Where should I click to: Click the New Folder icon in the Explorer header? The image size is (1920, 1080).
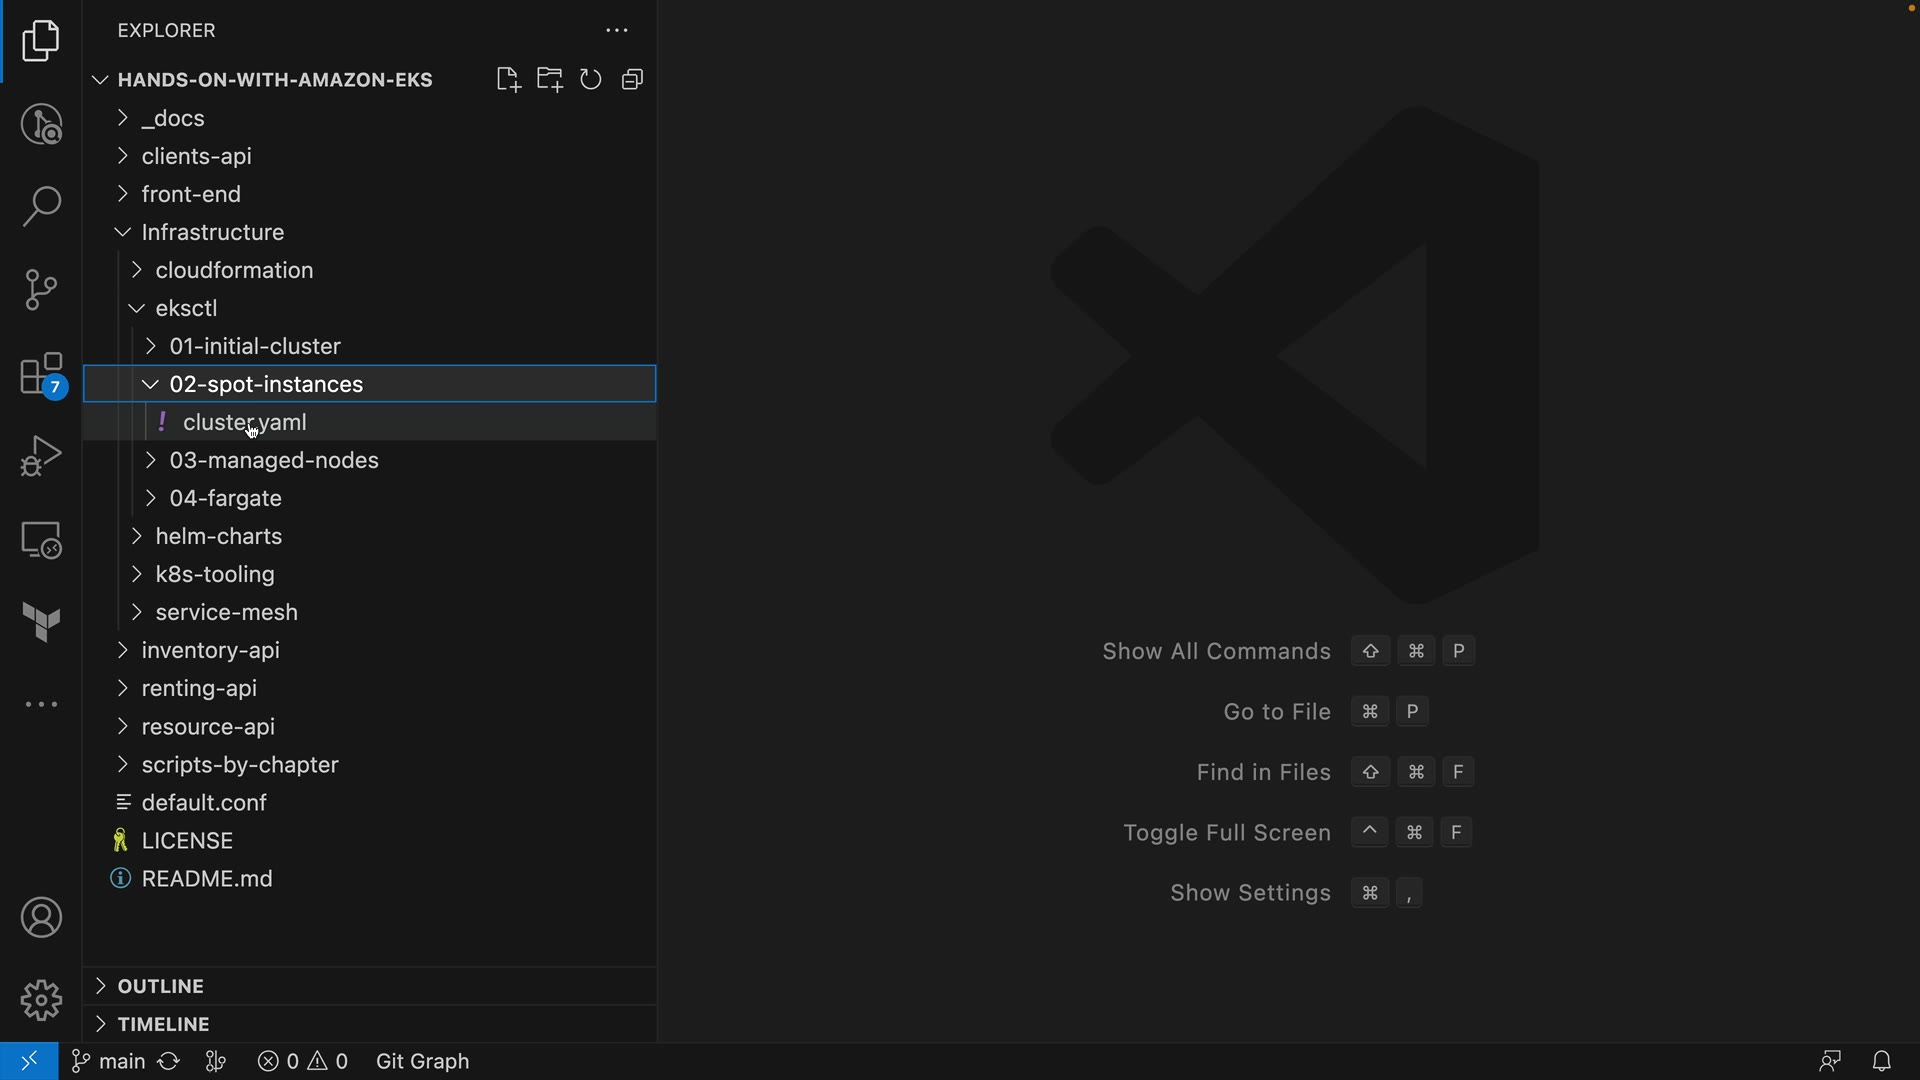coord(549,80)
